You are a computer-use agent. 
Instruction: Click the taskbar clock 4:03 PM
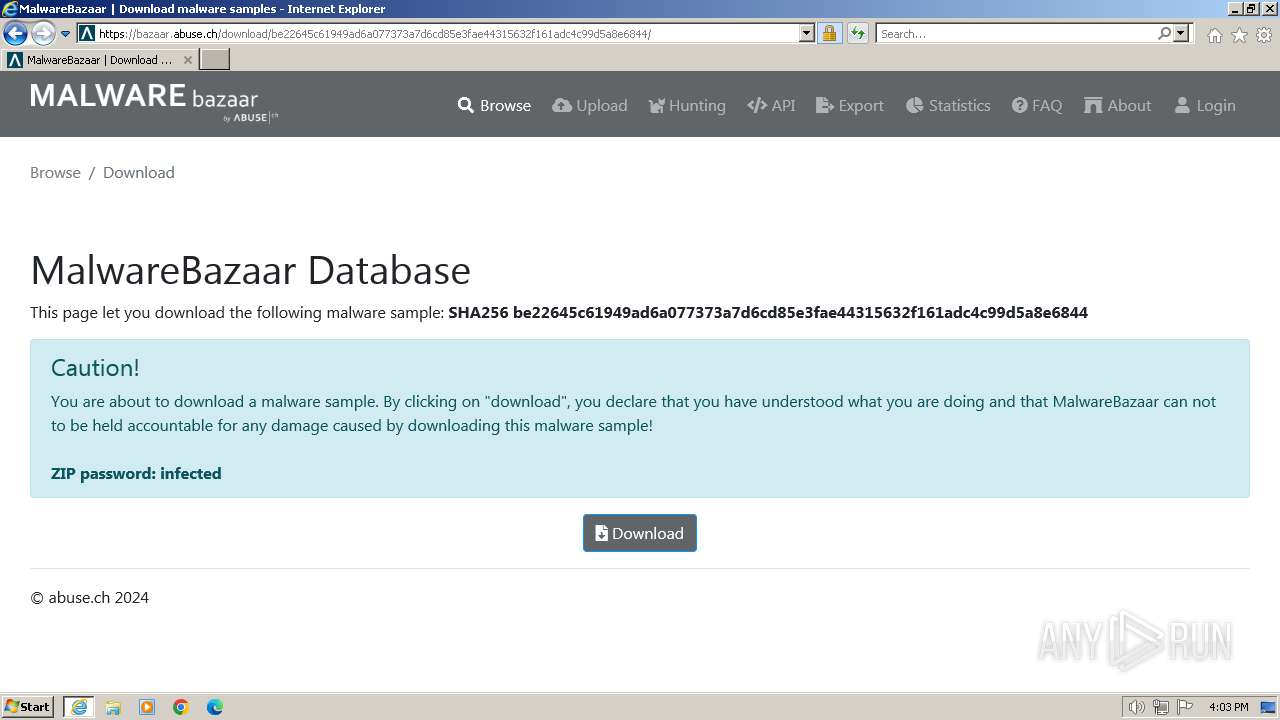tap(1228, 707)
